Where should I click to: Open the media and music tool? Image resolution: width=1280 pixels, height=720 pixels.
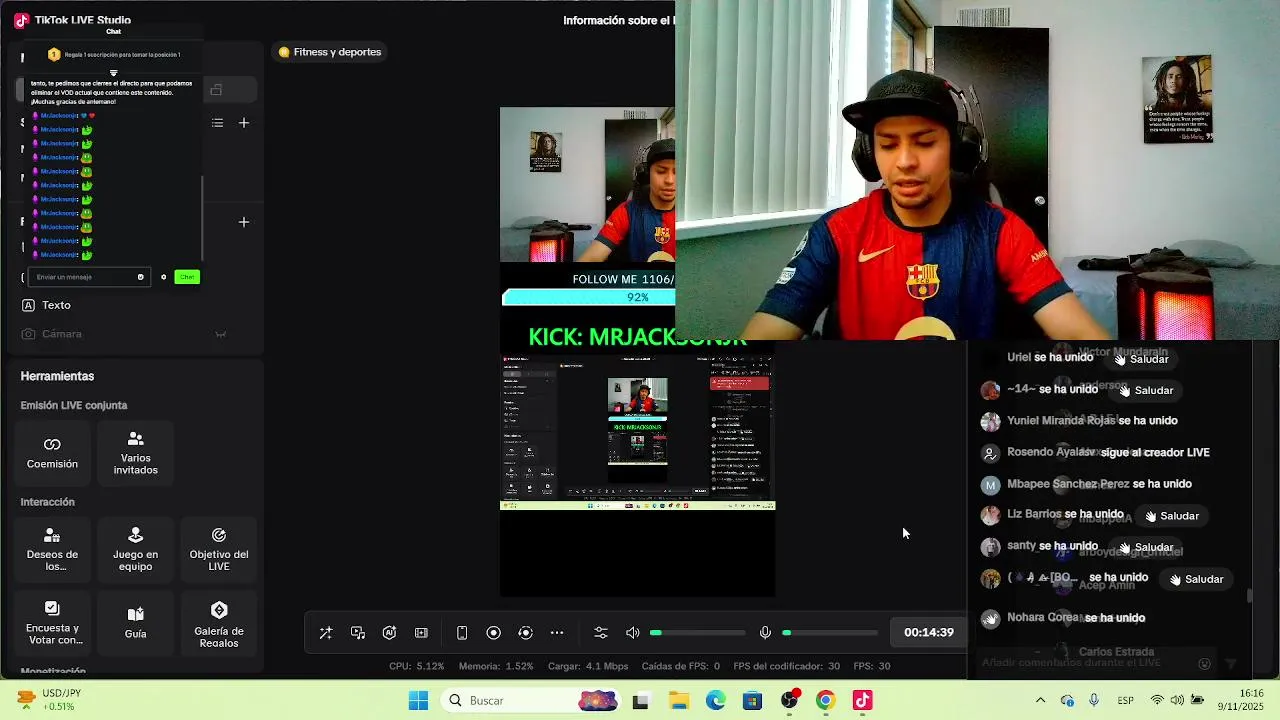[358, 633]
